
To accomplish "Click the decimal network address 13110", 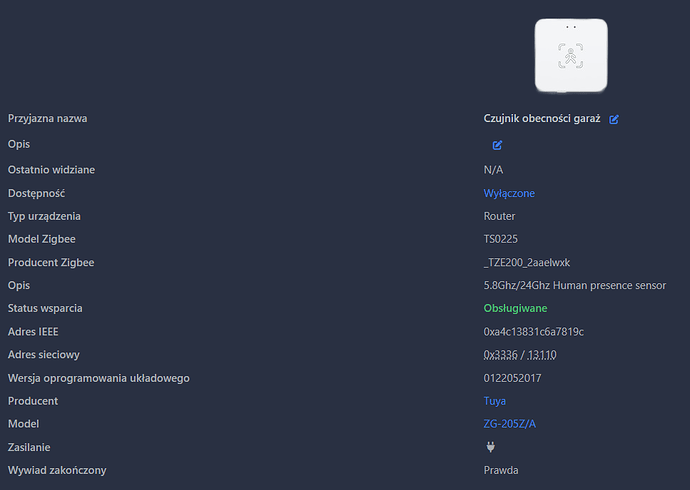I will (542, 355).
